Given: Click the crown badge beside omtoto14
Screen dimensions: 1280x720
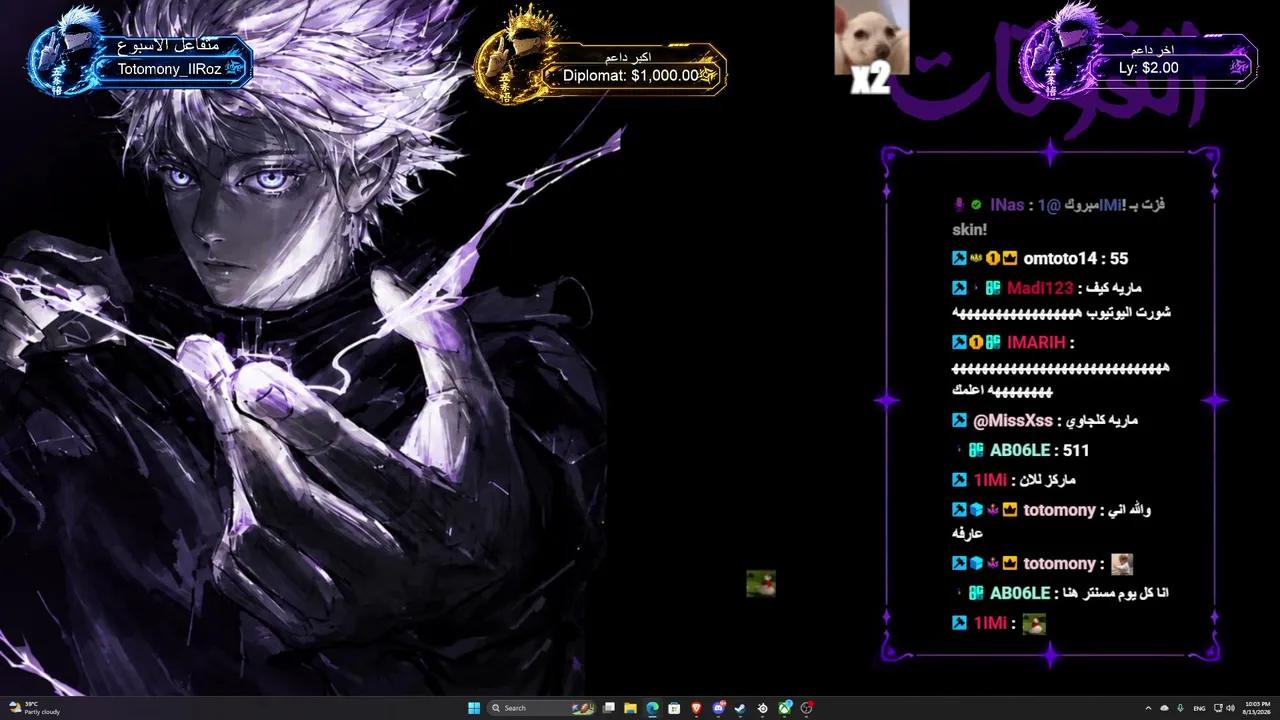Looking at the screenshot, I should point(1011,259).
